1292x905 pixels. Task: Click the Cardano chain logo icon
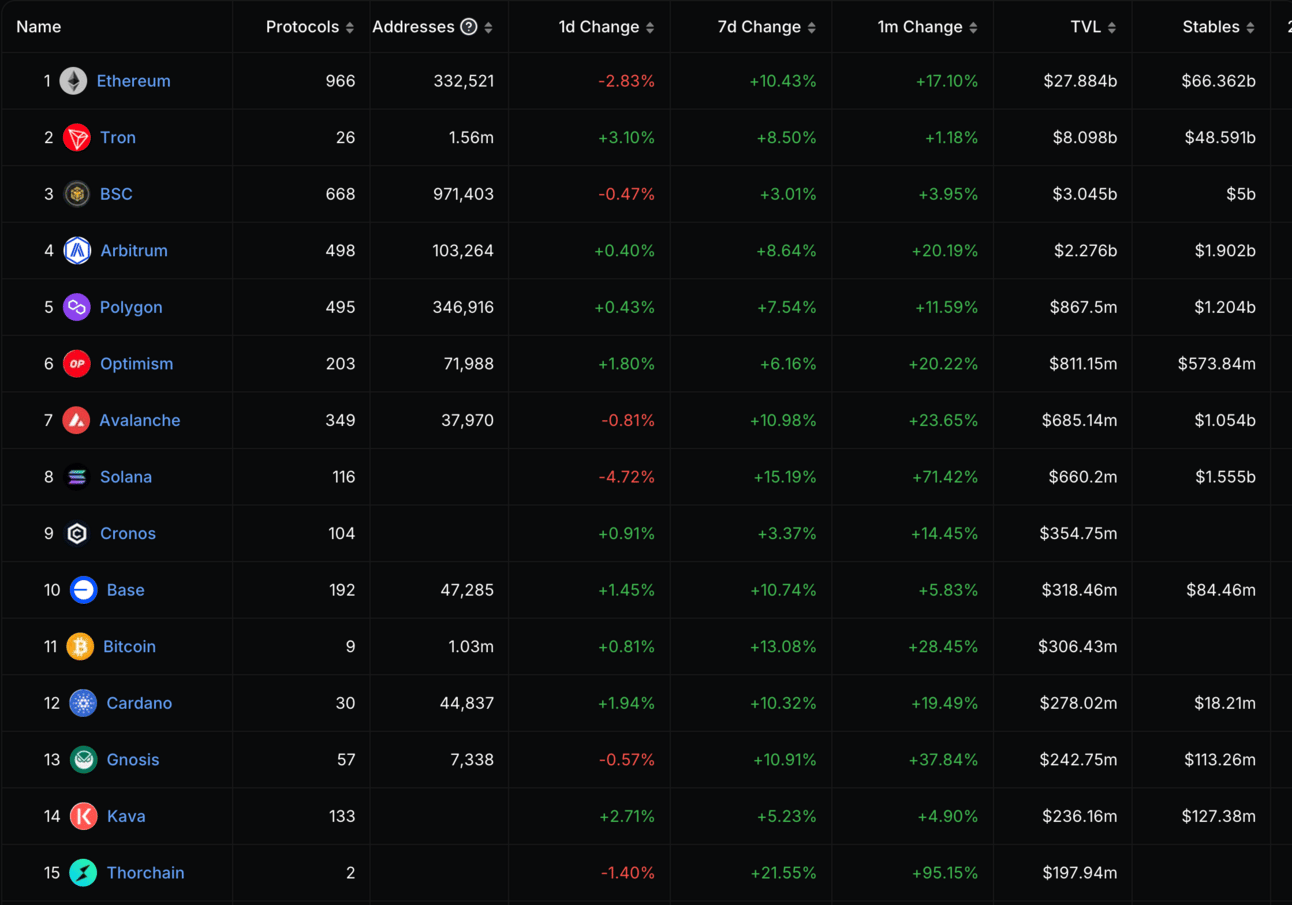[83, 703]
